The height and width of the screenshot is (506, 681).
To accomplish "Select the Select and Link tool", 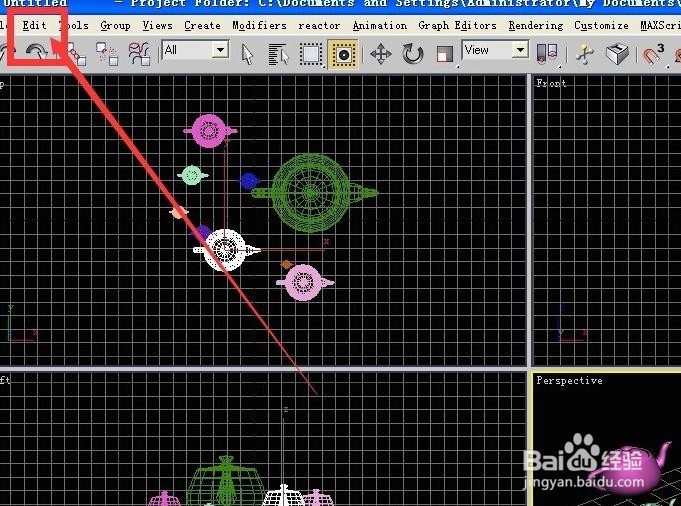I will point(76,54).
